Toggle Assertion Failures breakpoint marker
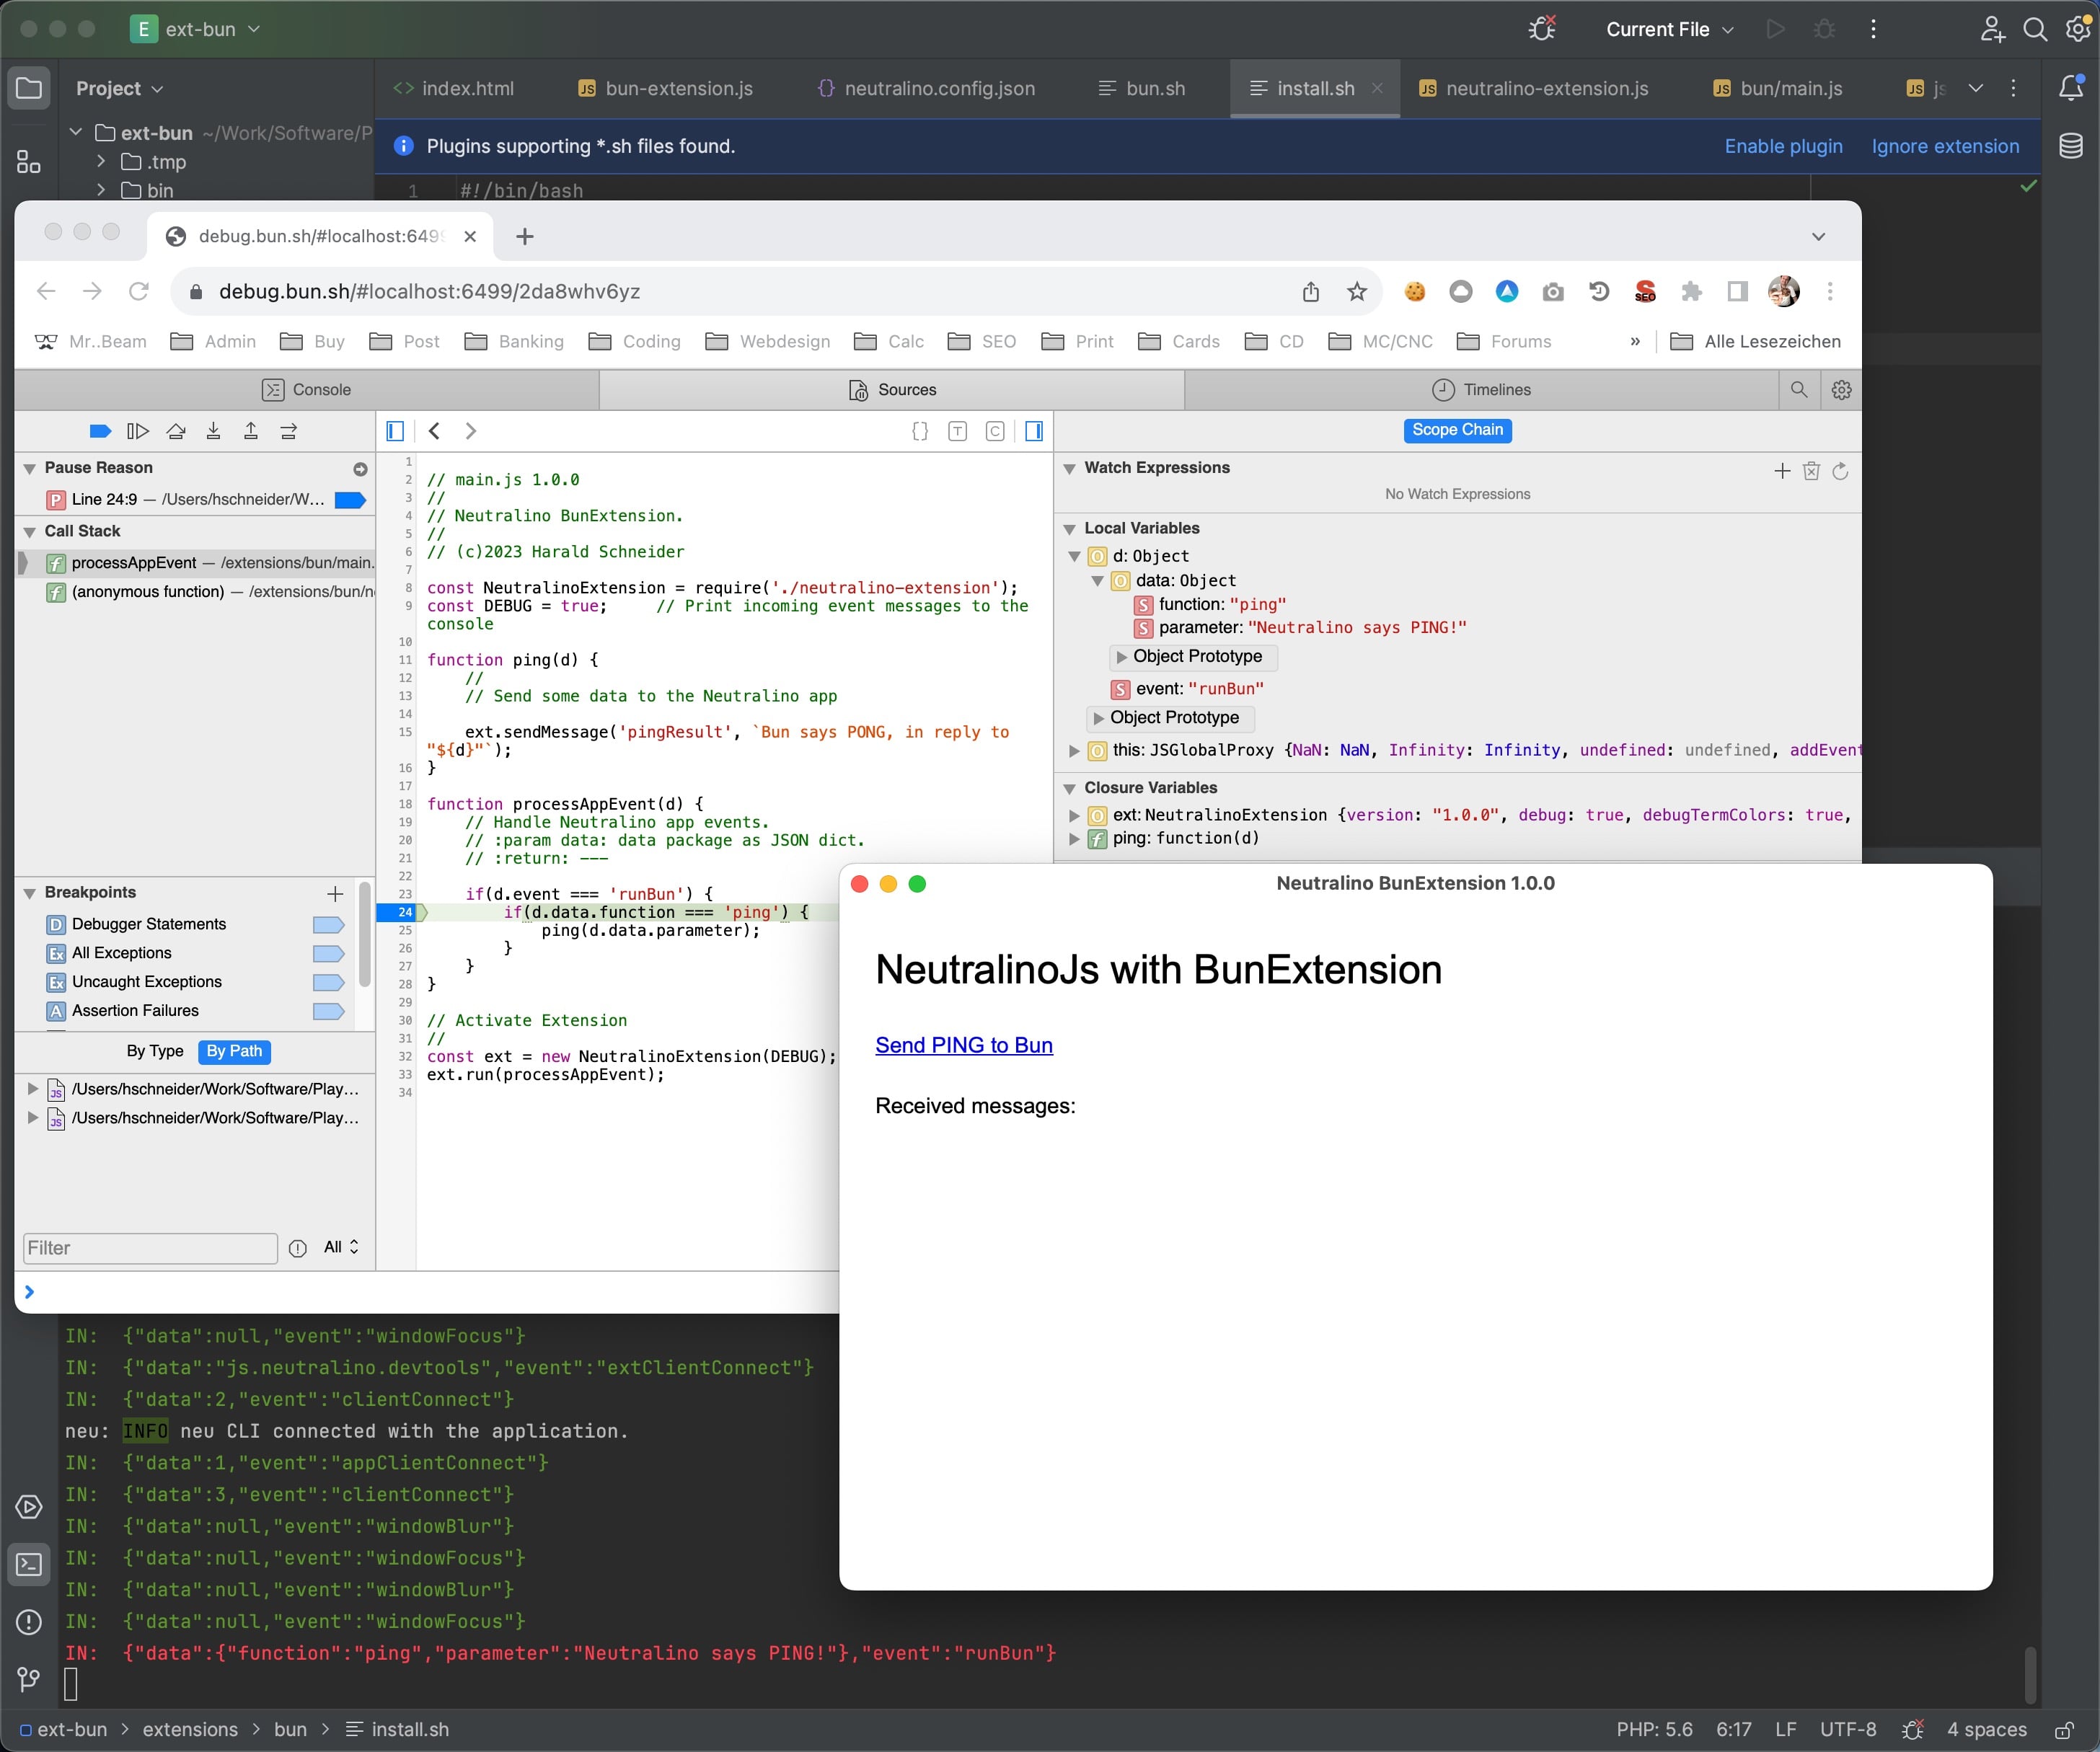Screen dimensions: 2100x1752 (x=329, y=1012)
